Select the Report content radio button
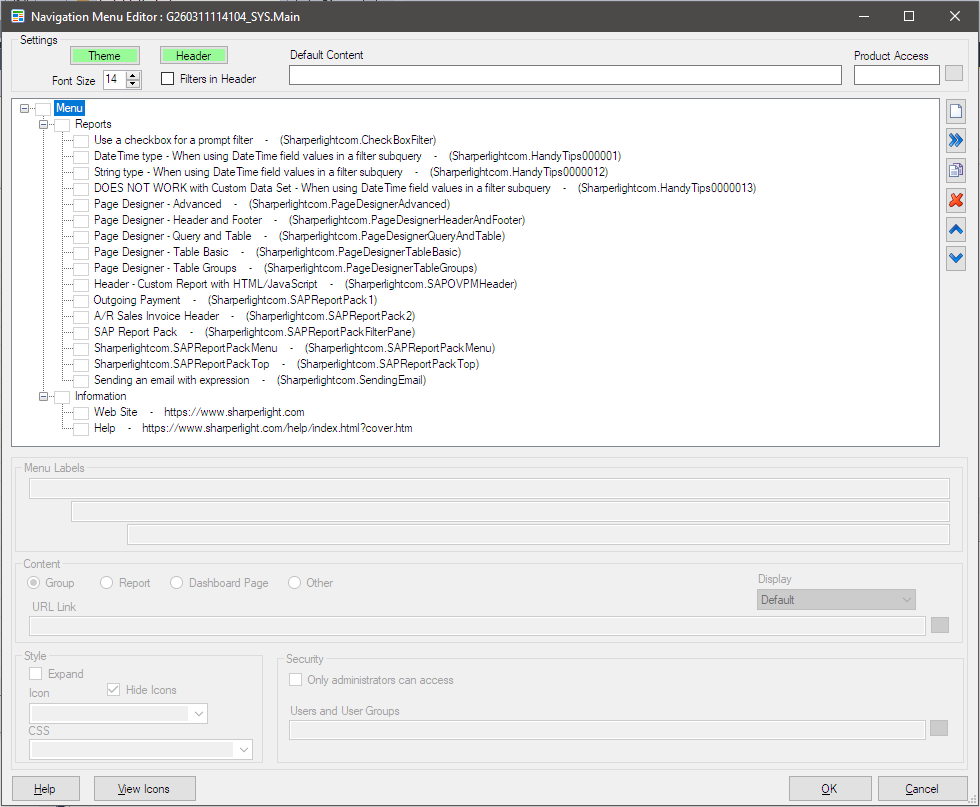Image resolution: width=980 pixels, height=807 pixels. pyautogui.click(x=107, y=583)
